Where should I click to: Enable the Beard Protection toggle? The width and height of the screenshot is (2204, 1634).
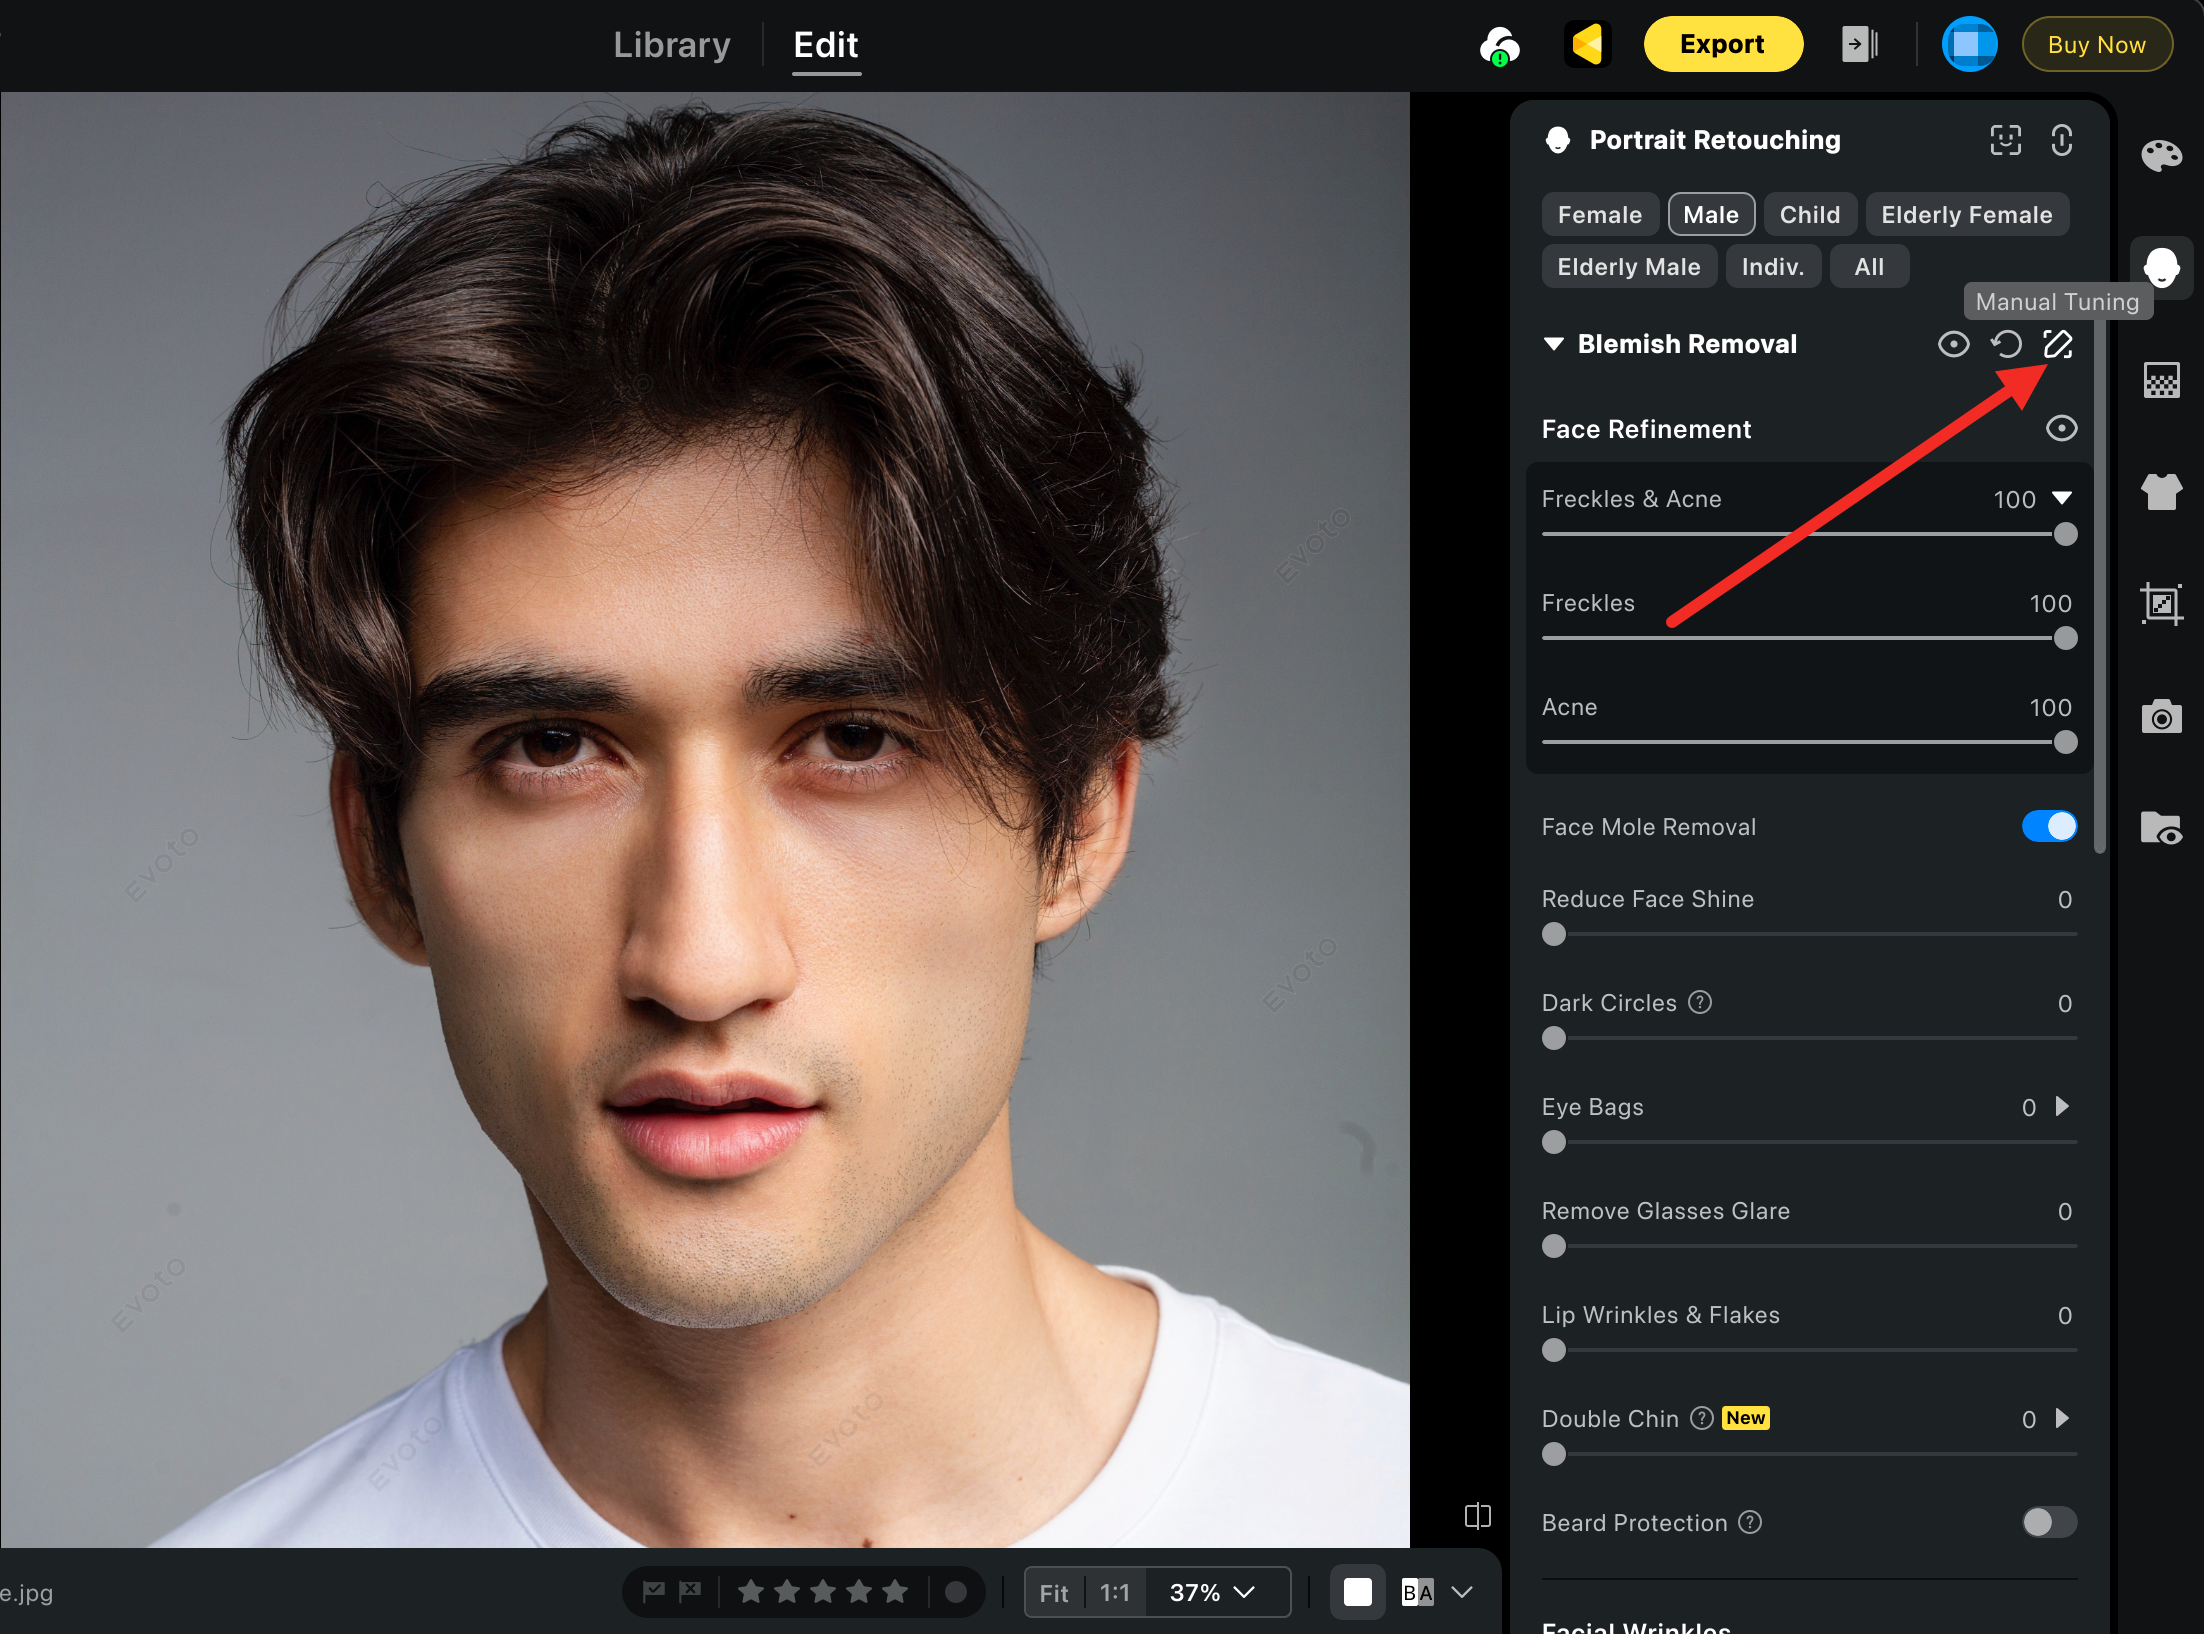coord(2048,1522)
